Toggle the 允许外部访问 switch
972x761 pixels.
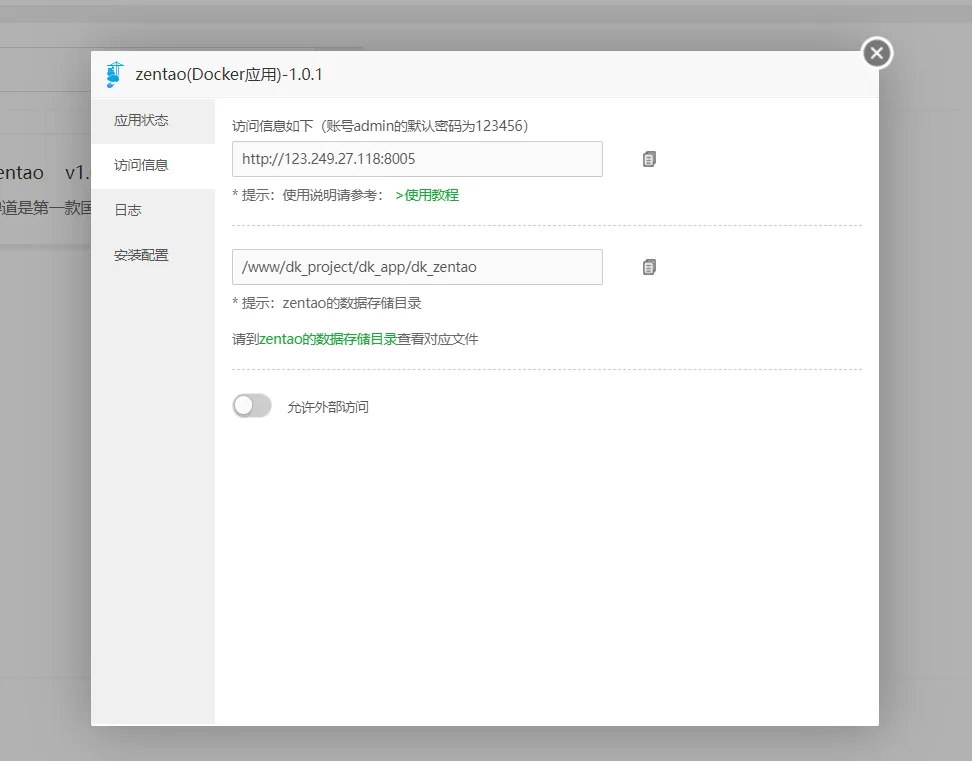pyautogui.click(x=252, y=406)
